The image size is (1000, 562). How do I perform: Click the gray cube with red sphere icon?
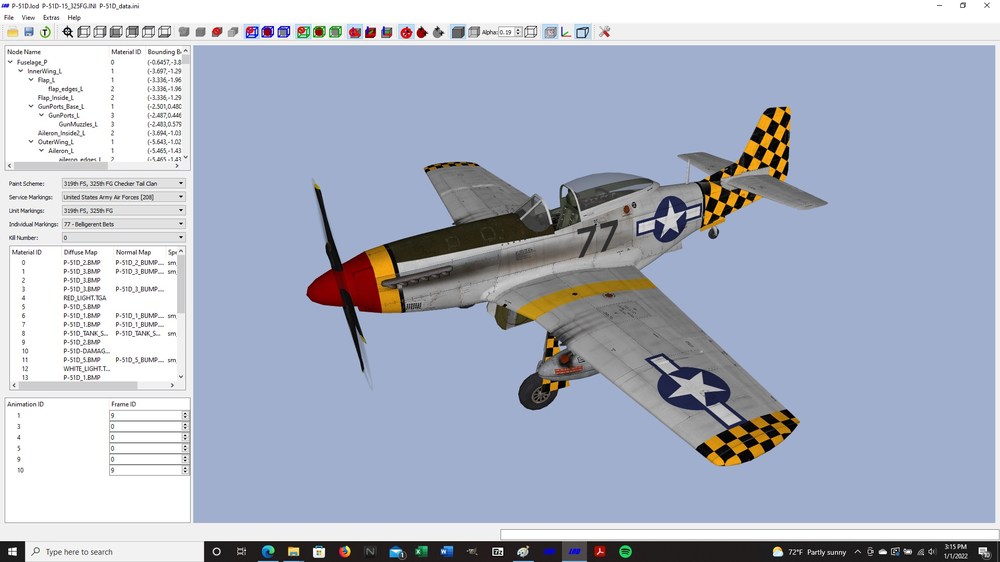[x=217, y=32]
